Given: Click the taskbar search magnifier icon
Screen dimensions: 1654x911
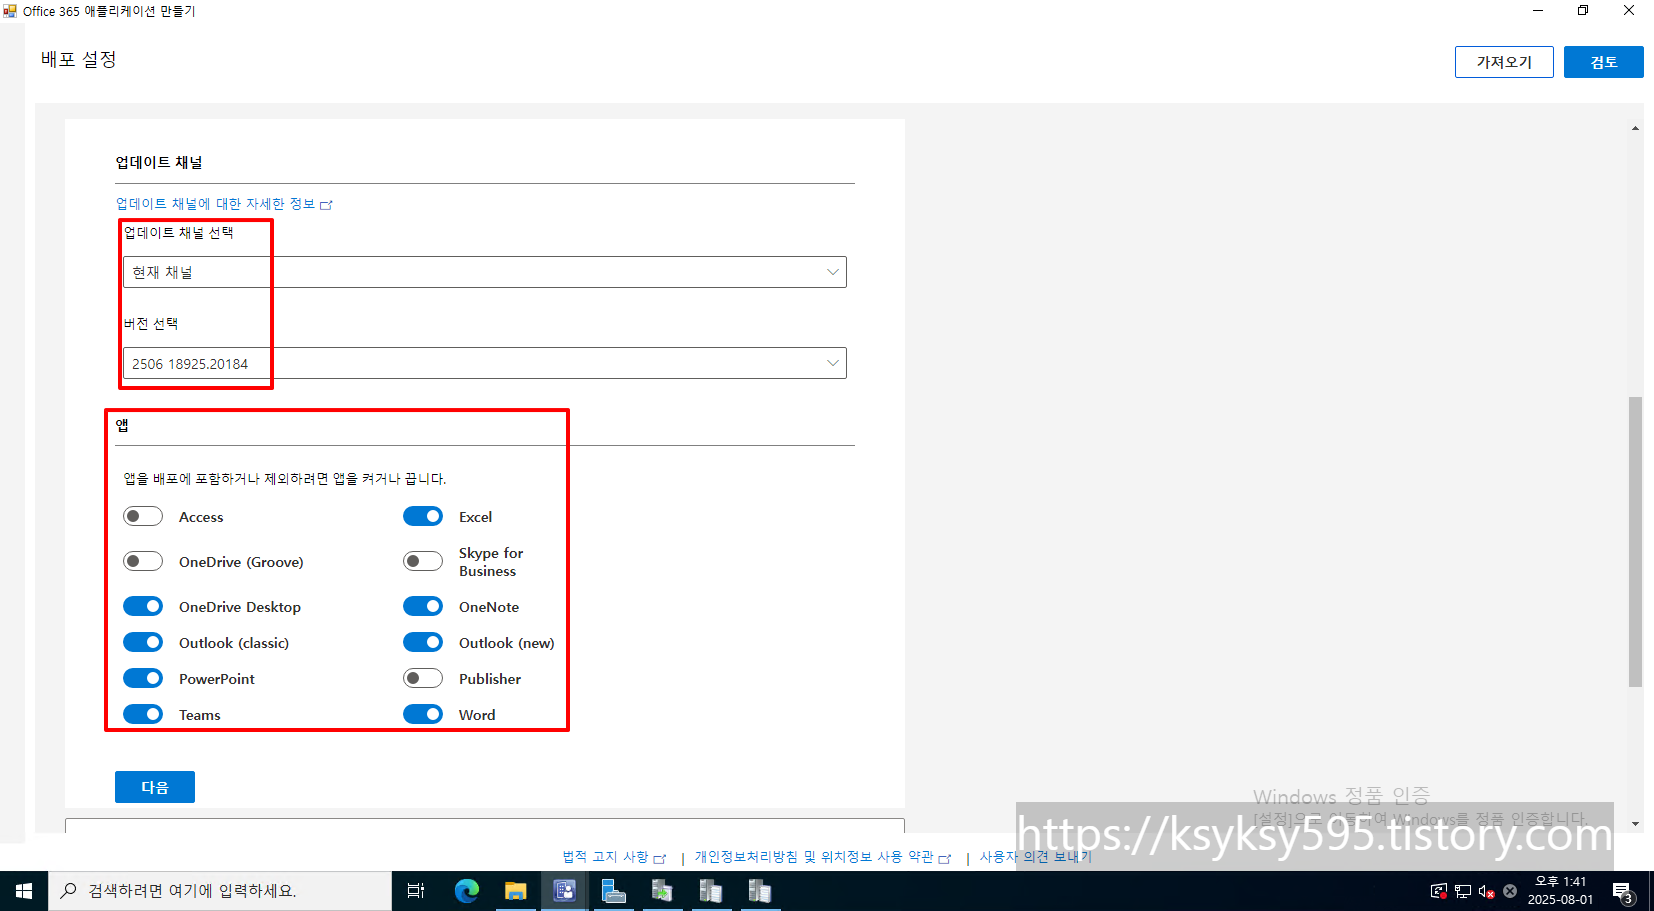Looking at the screenshot, I should [69, 890].
